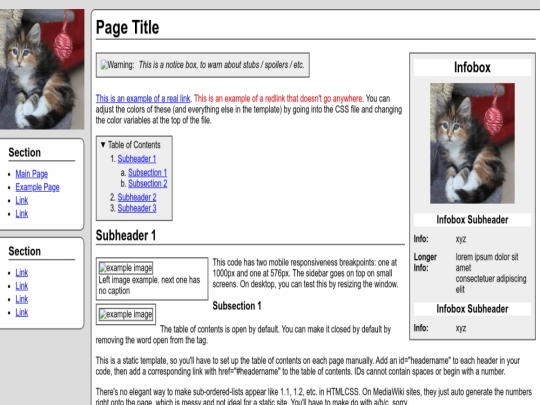This screenshot has height=405, width=540.
Task: Click the captioned left example image placeholder
Action: click(126, 268)
